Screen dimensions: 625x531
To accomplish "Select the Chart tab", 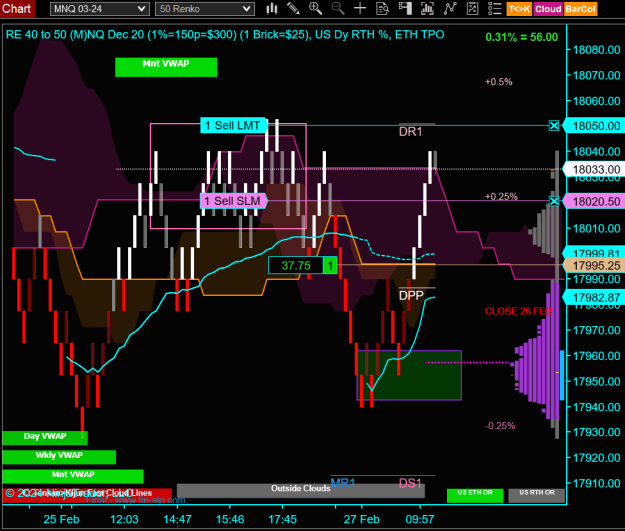I will coord(17,8).
